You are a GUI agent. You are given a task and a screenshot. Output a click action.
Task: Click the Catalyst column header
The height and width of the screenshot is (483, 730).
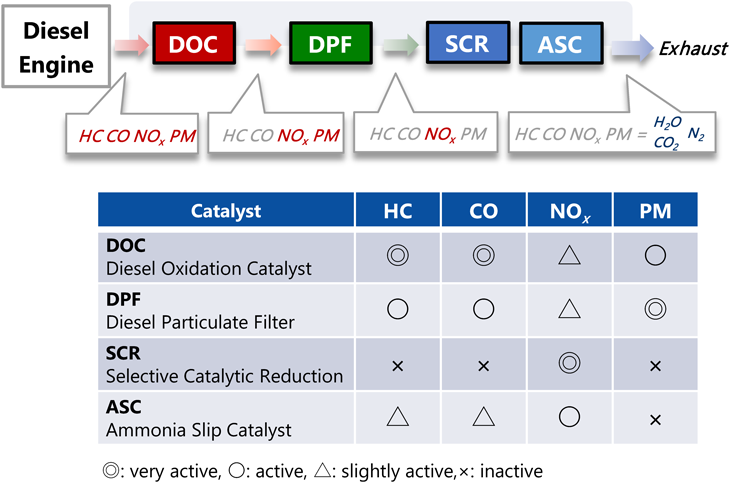226,210
